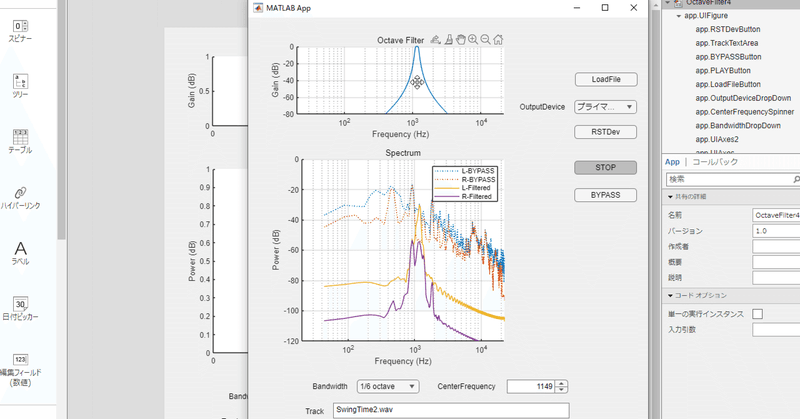Enable the pan hand tool on Octave Filter axes
800x419 pixels.
(x=461, y=39)
